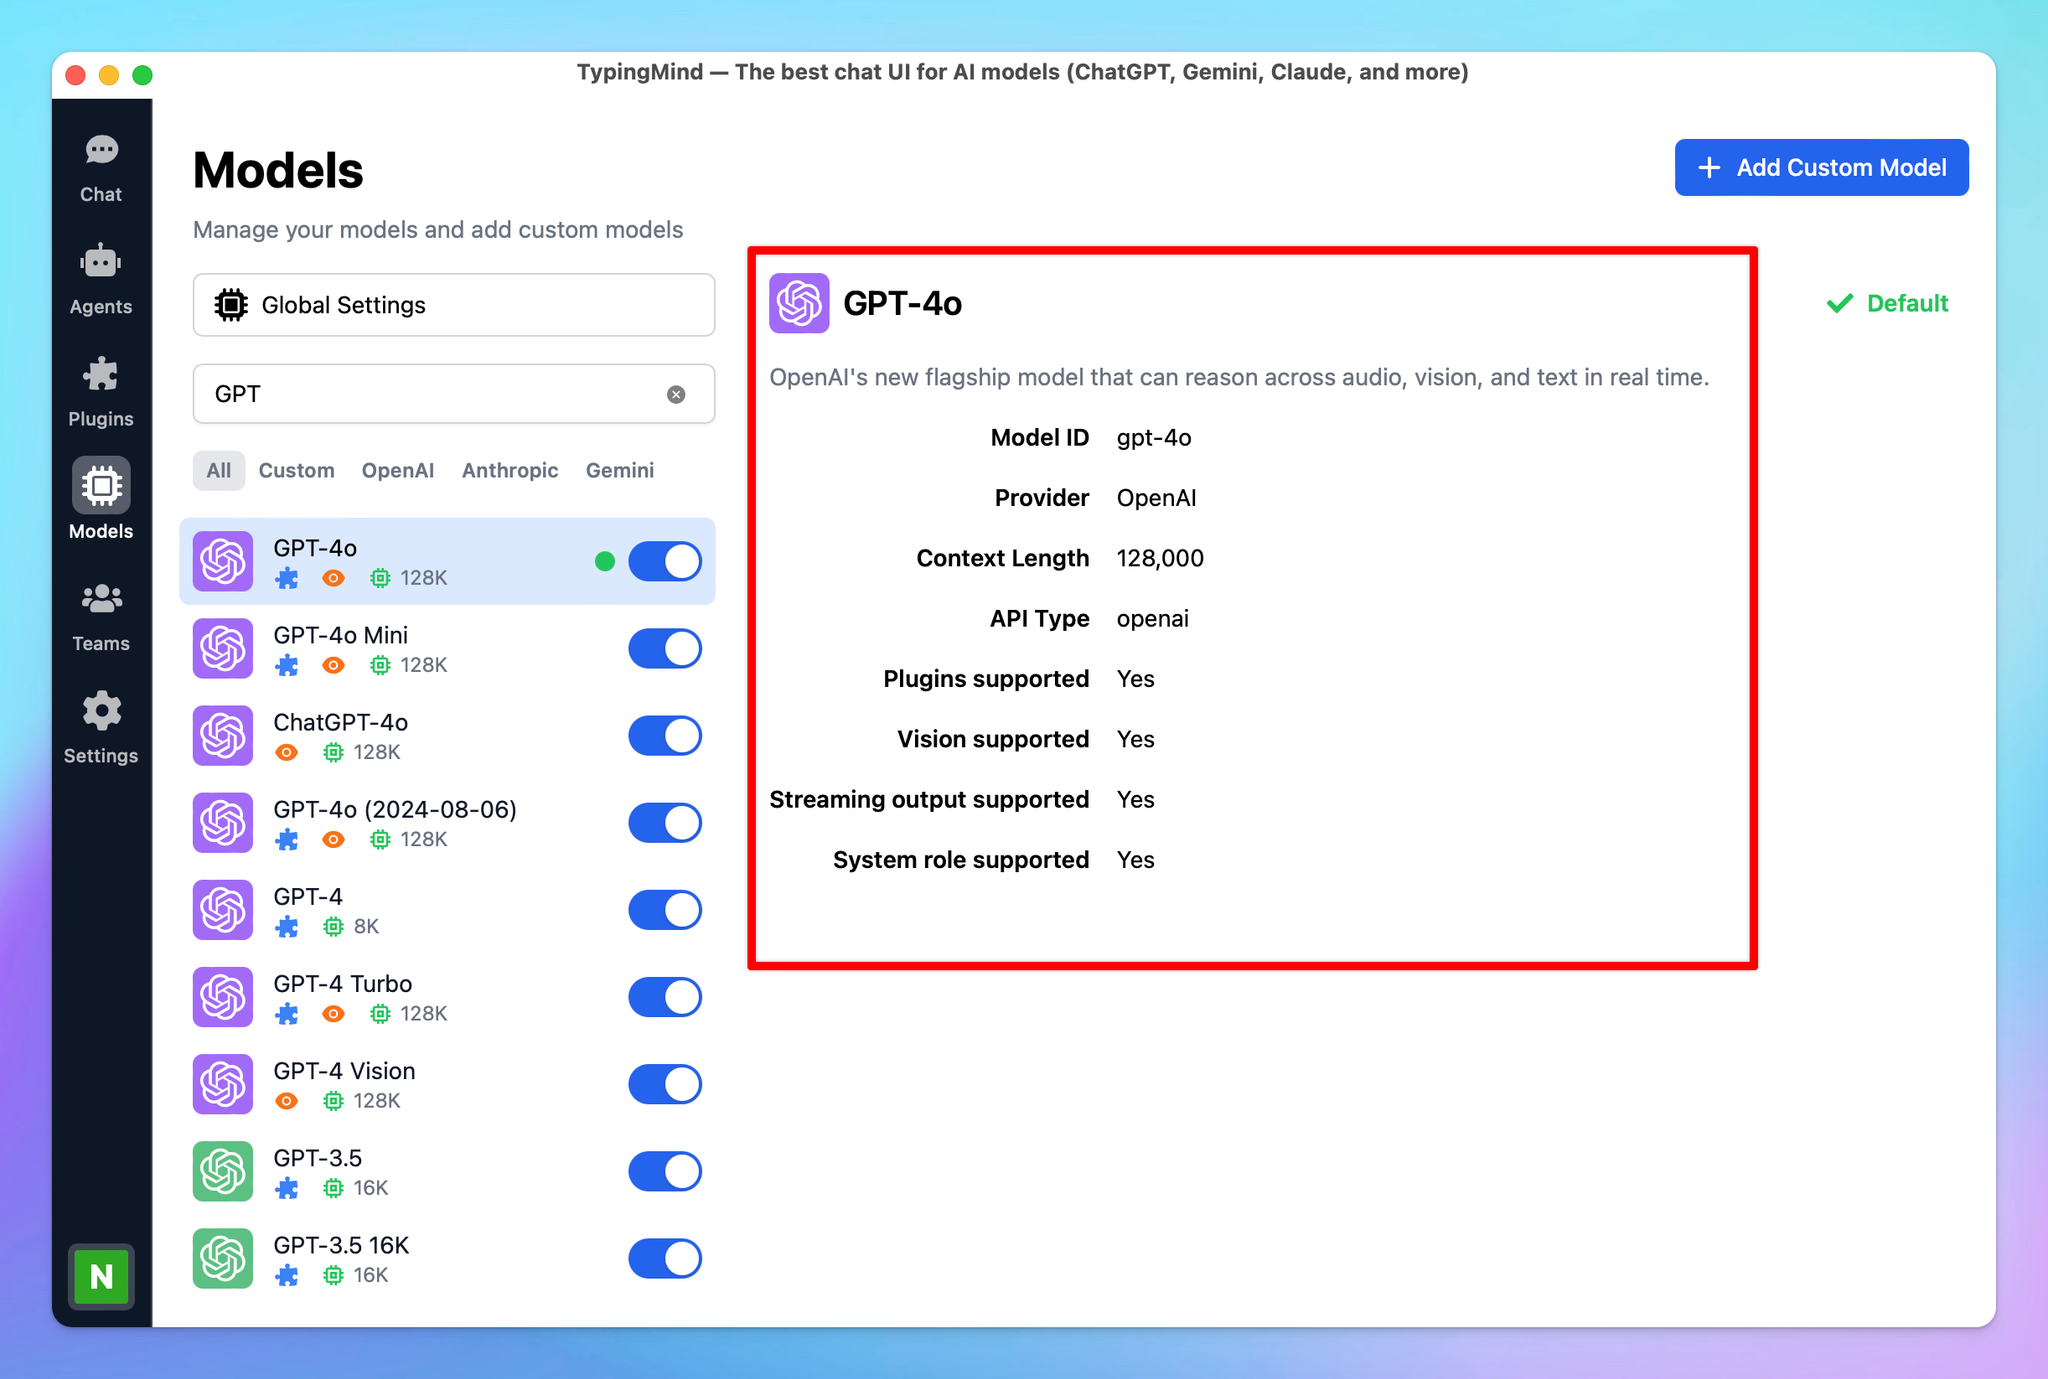Click the Provider value OpenAI
Viewport: 2048px width, 1379px height.
click(1156, 498)
